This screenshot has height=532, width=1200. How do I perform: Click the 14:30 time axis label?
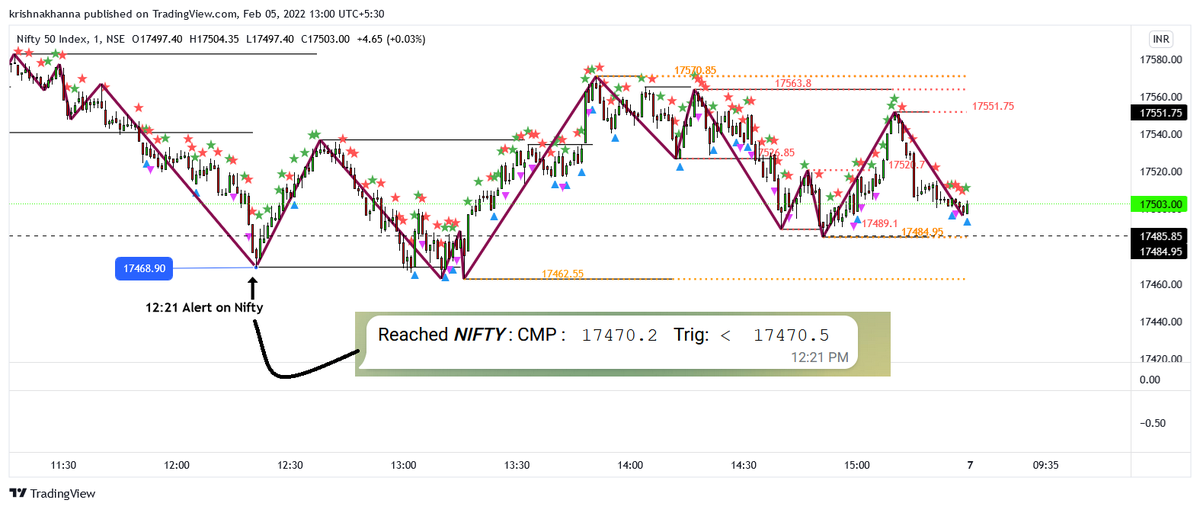pyautogui.click(x=744, y=465)
